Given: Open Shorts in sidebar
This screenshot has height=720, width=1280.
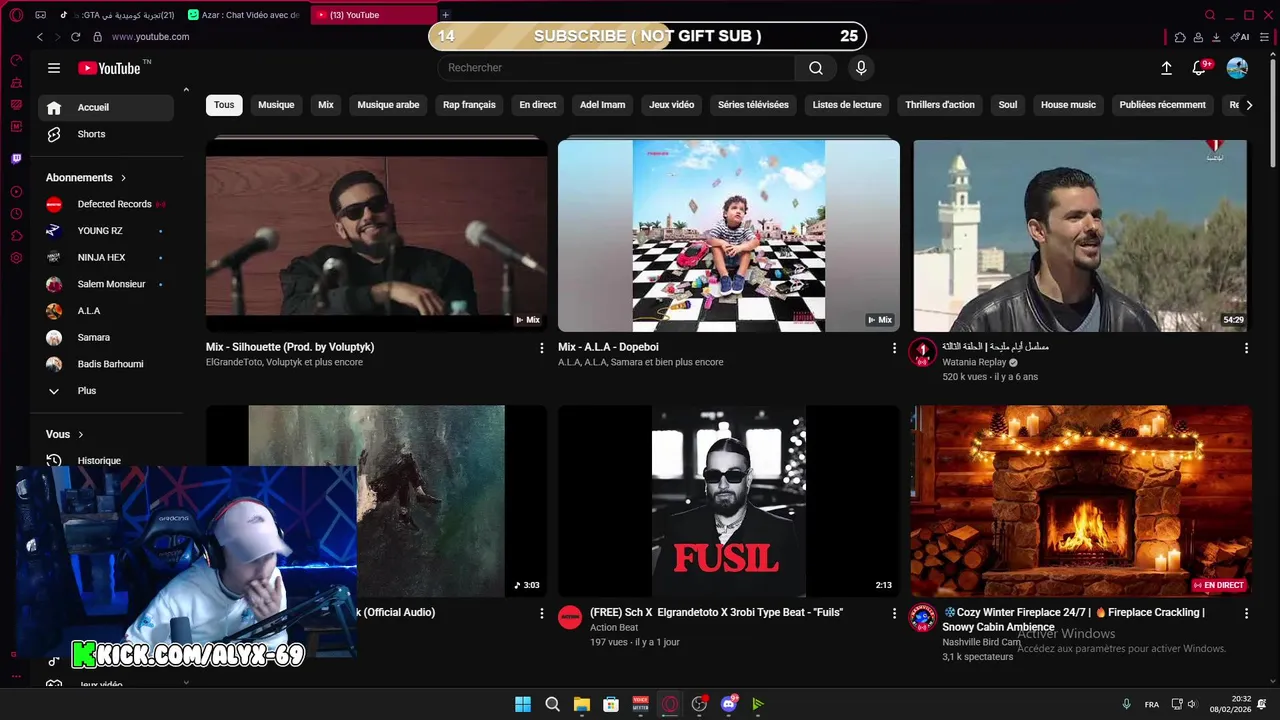Looking at the screenshot, I should coord(106,134).
